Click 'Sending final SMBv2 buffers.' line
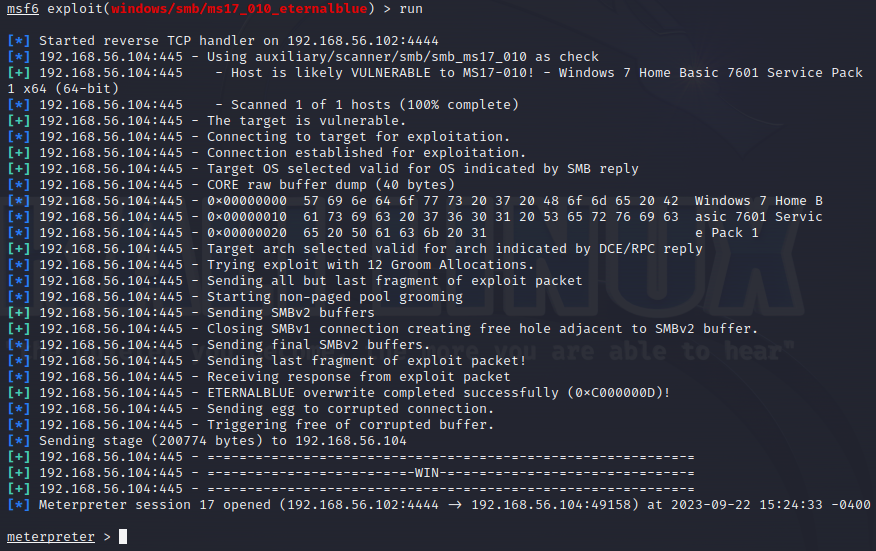 (x=218, y=345)
